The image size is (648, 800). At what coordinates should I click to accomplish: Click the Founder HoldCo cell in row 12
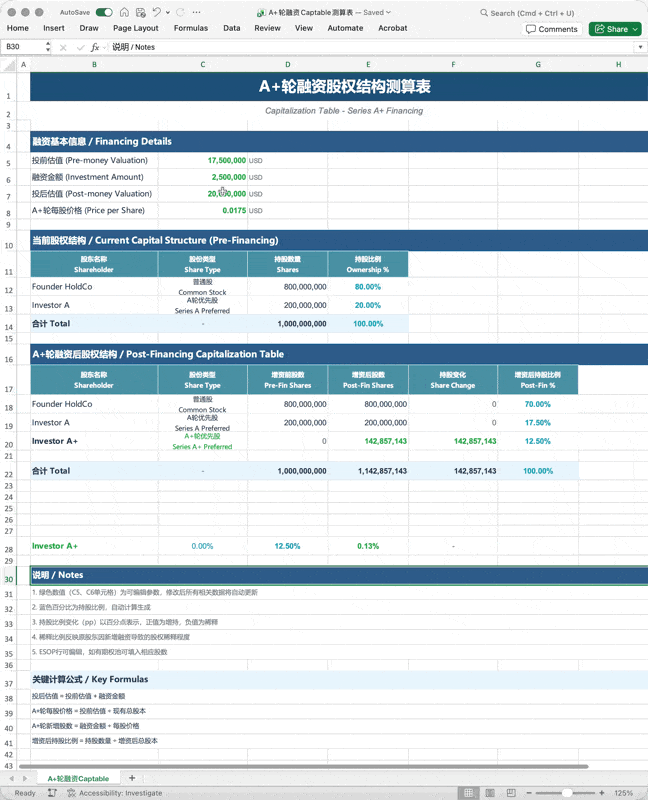tap(94, 287)
